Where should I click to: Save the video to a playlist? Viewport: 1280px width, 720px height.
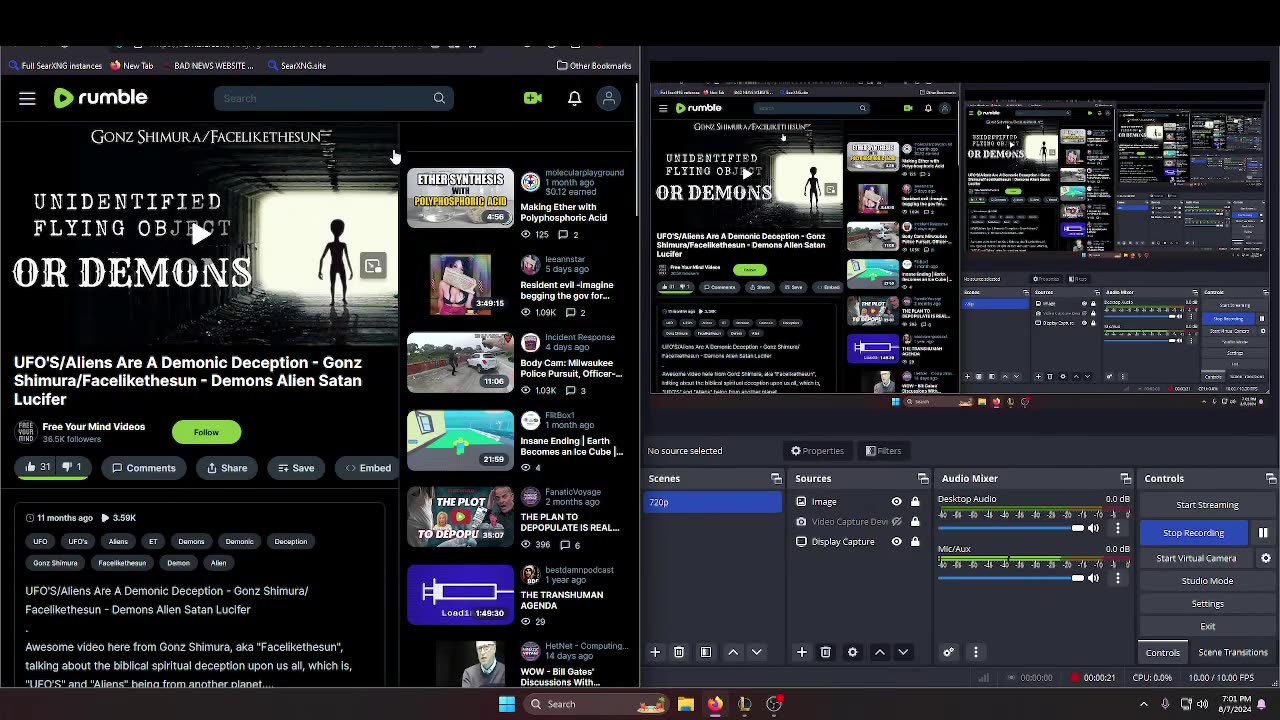click(296, 468)
